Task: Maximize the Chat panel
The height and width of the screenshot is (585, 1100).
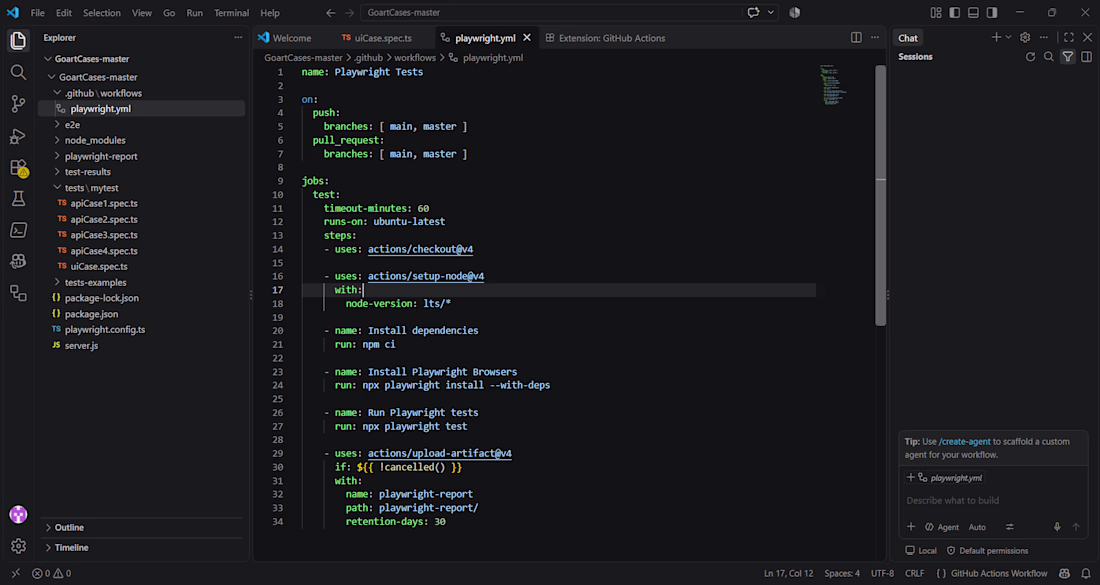Action: click(1068, 38)
